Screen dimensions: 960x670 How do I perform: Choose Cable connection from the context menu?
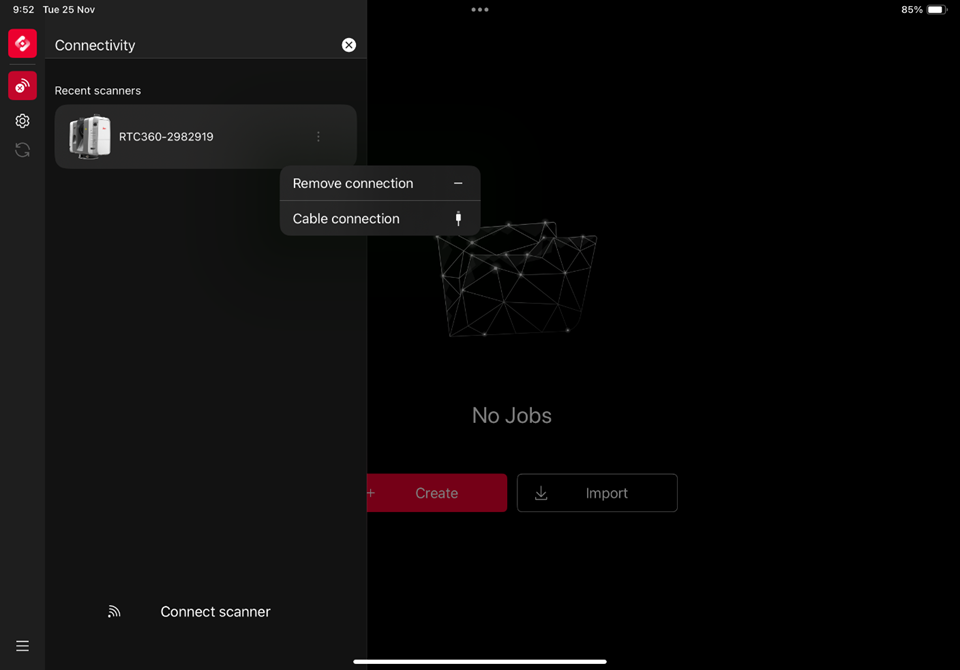click(346, 219)
